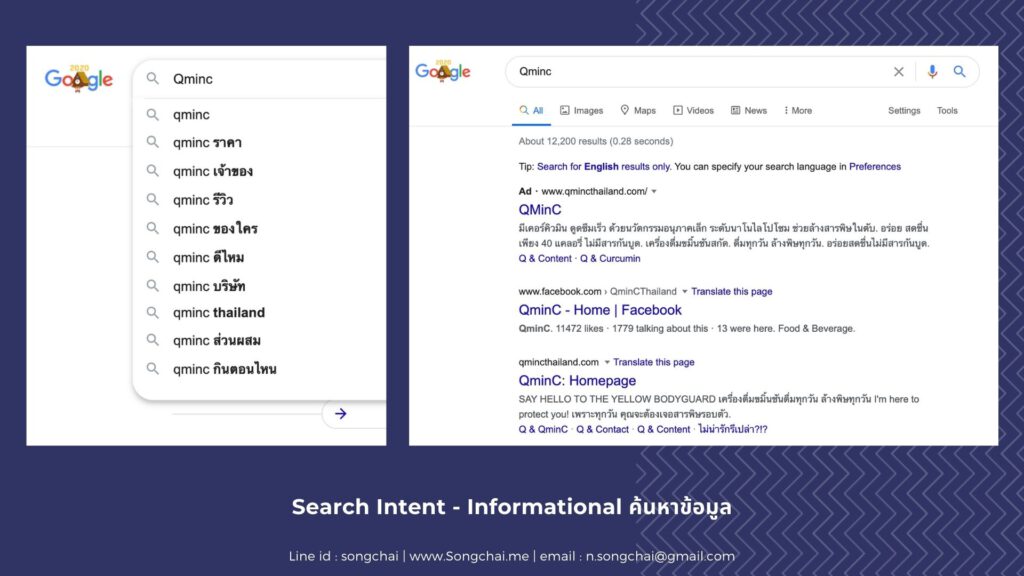Clear the results page search box with X

(x=899, y=72)
